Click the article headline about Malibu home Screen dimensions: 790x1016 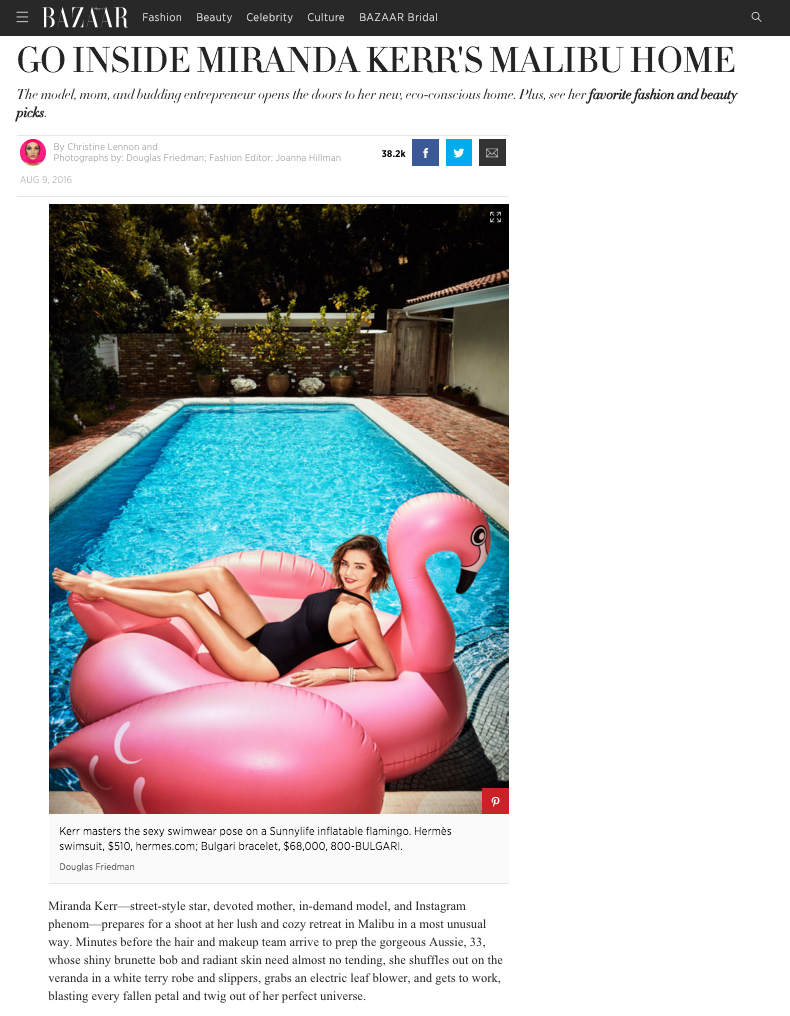[376, 60]
